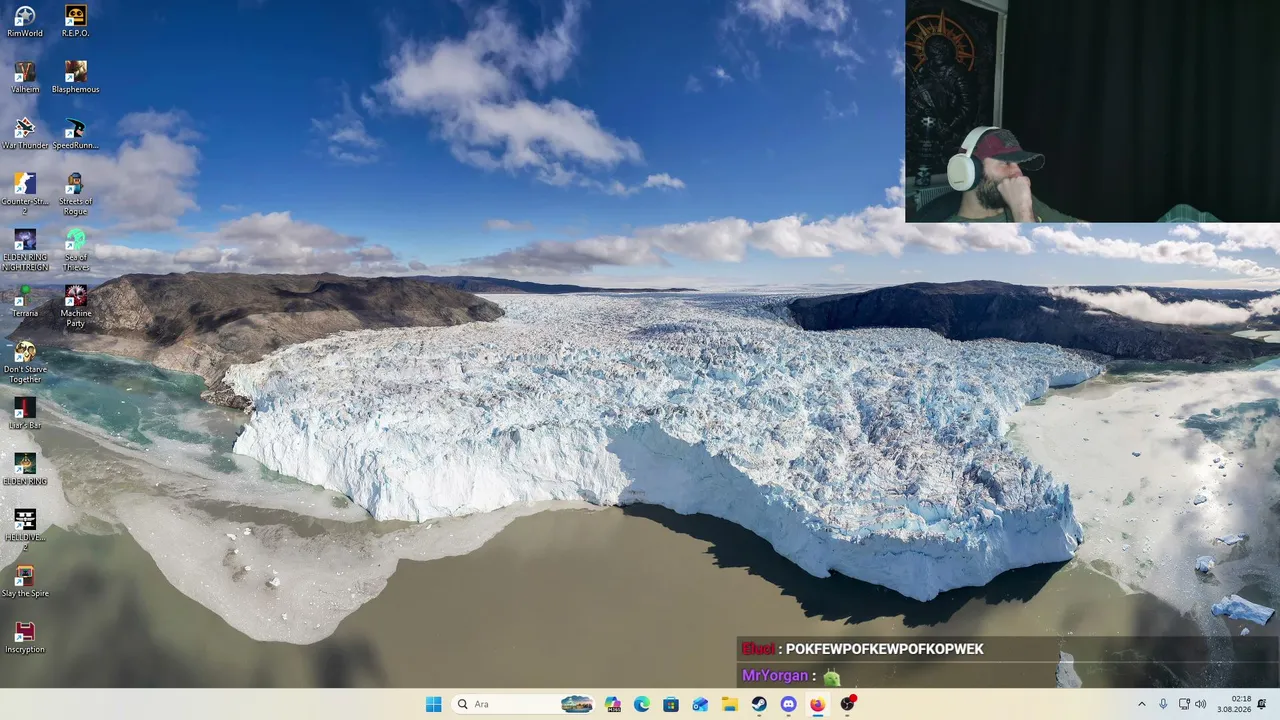Select the SpeedRunners desktop shortcut
This screenshot has height=720, width=1280.
[75, 133]
